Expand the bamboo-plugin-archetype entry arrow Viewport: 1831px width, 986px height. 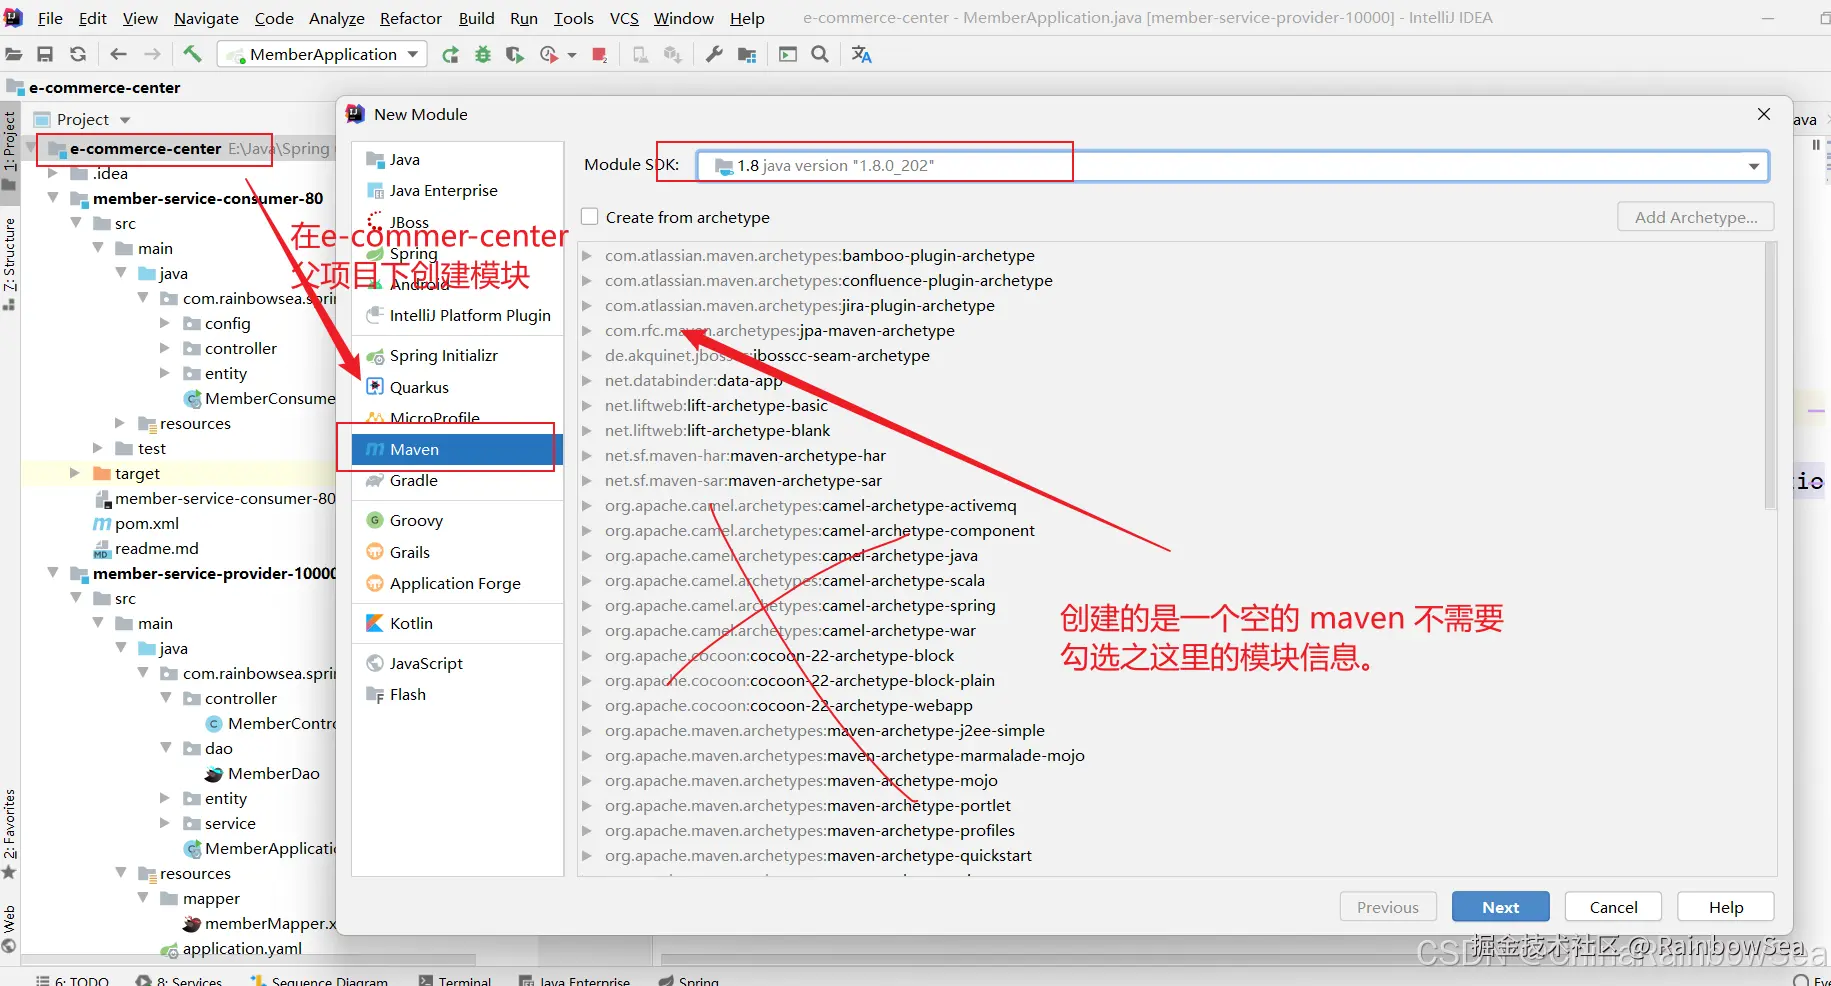[x=587, y=256]
